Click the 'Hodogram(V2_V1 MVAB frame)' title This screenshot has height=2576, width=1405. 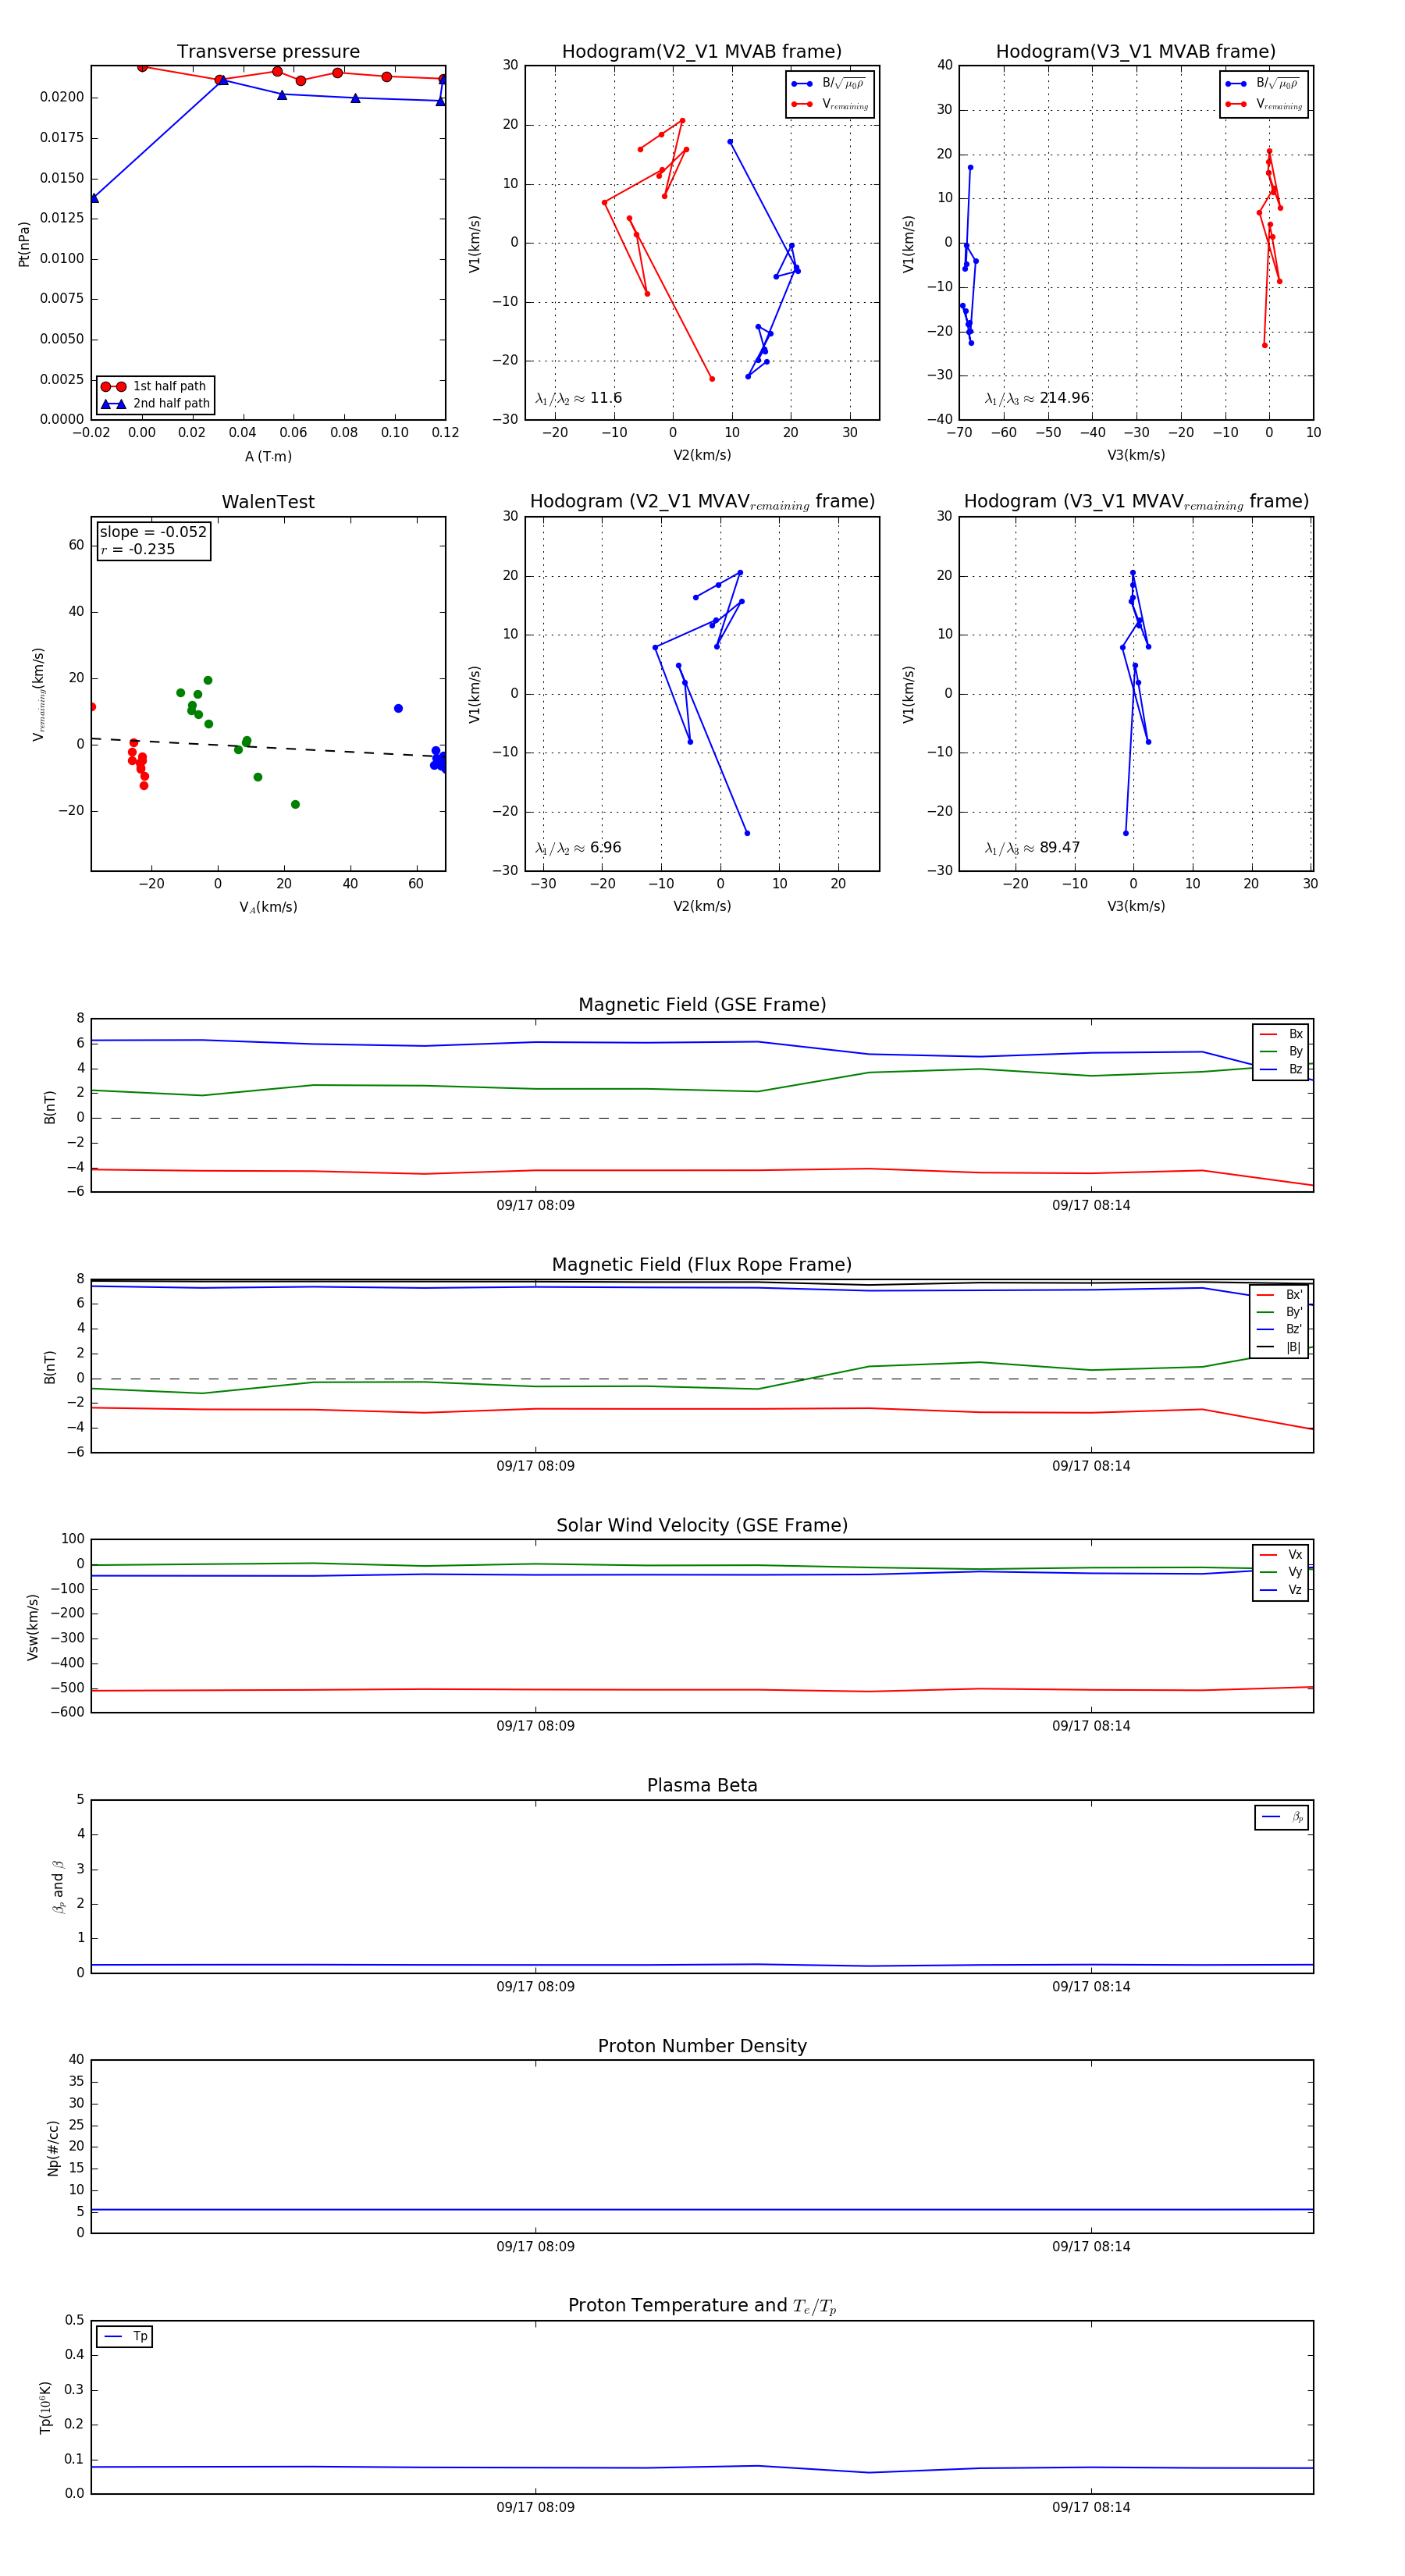702,52
